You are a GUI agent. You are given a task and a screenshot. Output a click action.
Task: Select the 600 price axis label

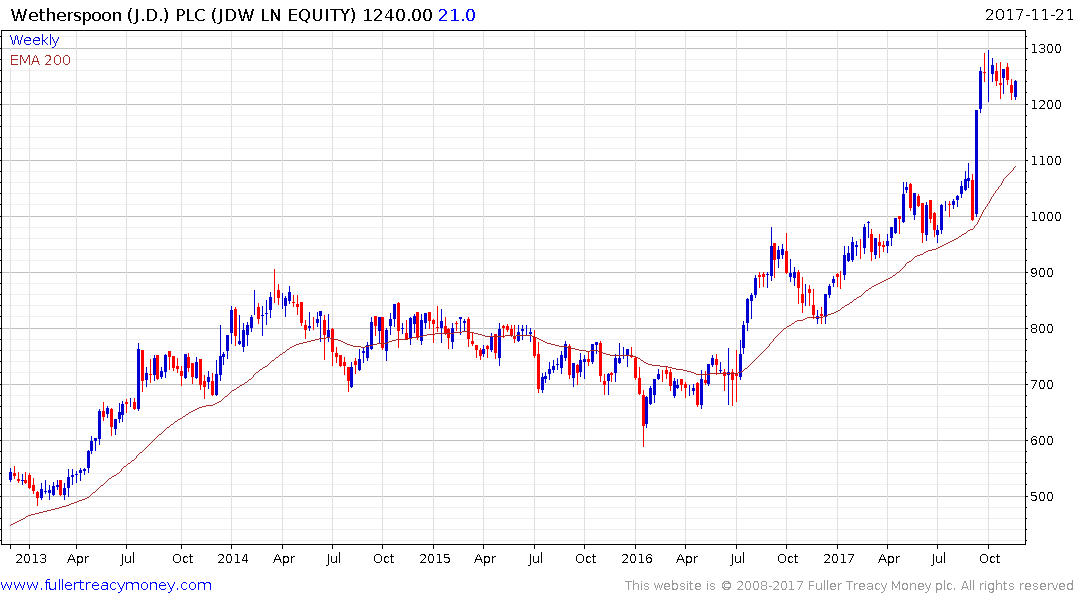pos(1042,441)
